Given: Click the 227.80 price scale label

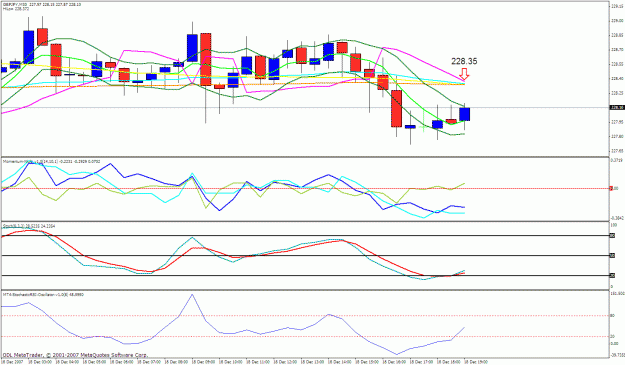Looking at the screenshot, I should (617, 136).
